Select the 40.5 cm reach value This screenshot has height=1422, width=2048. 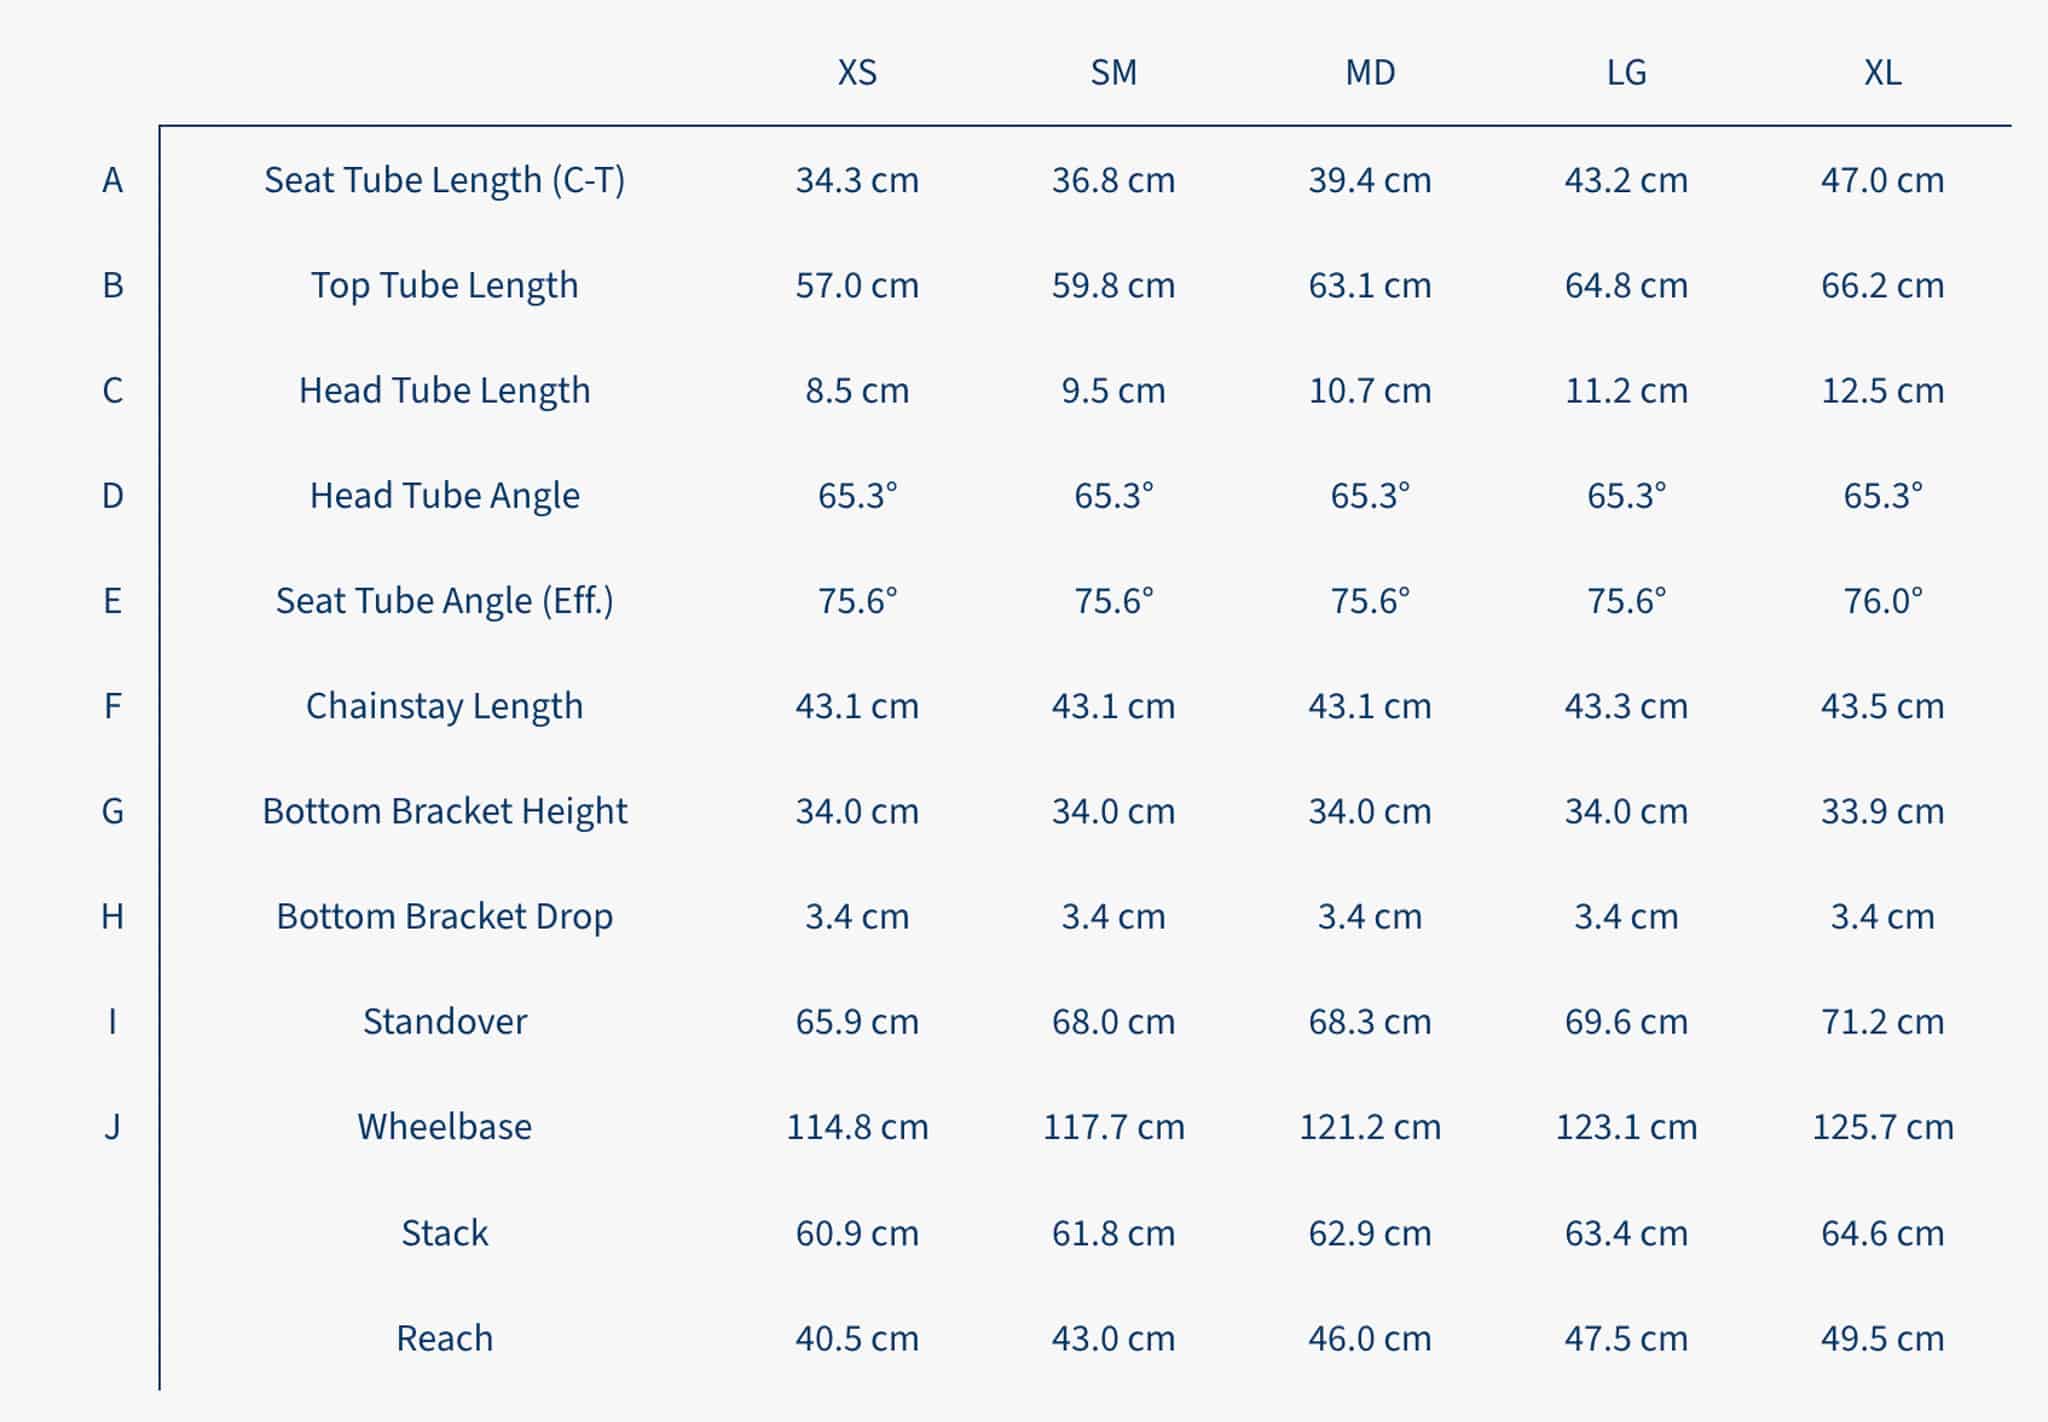click(857, 1338)
